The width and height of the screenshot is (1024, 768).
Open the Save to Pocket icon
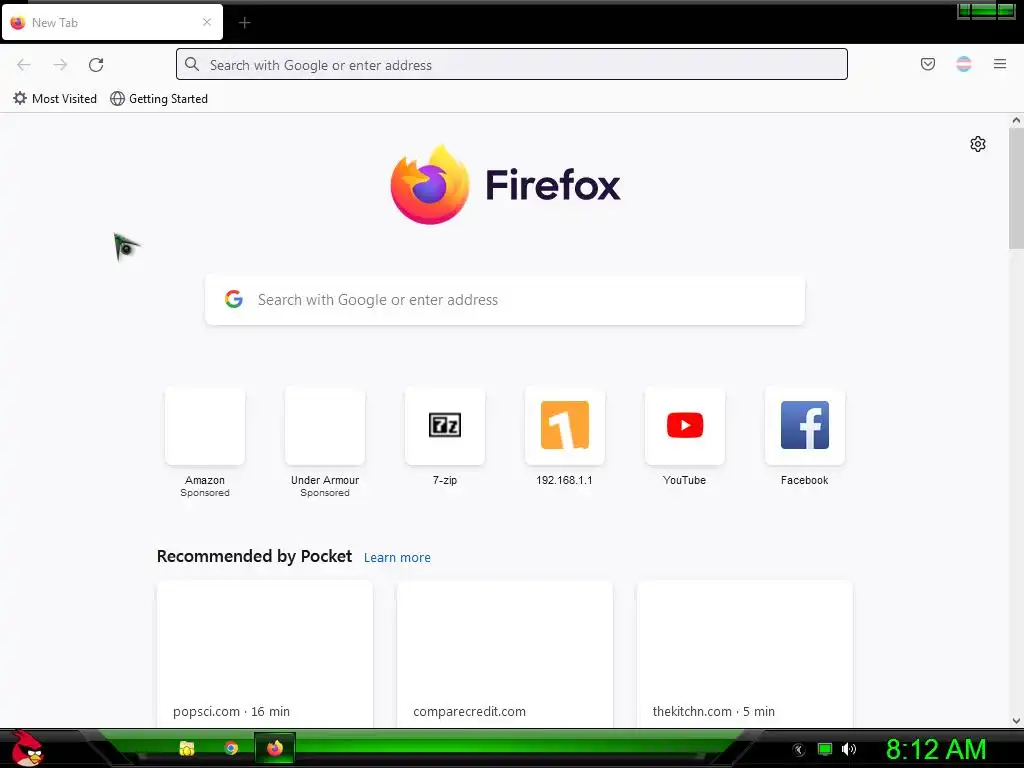click(927, 64)
